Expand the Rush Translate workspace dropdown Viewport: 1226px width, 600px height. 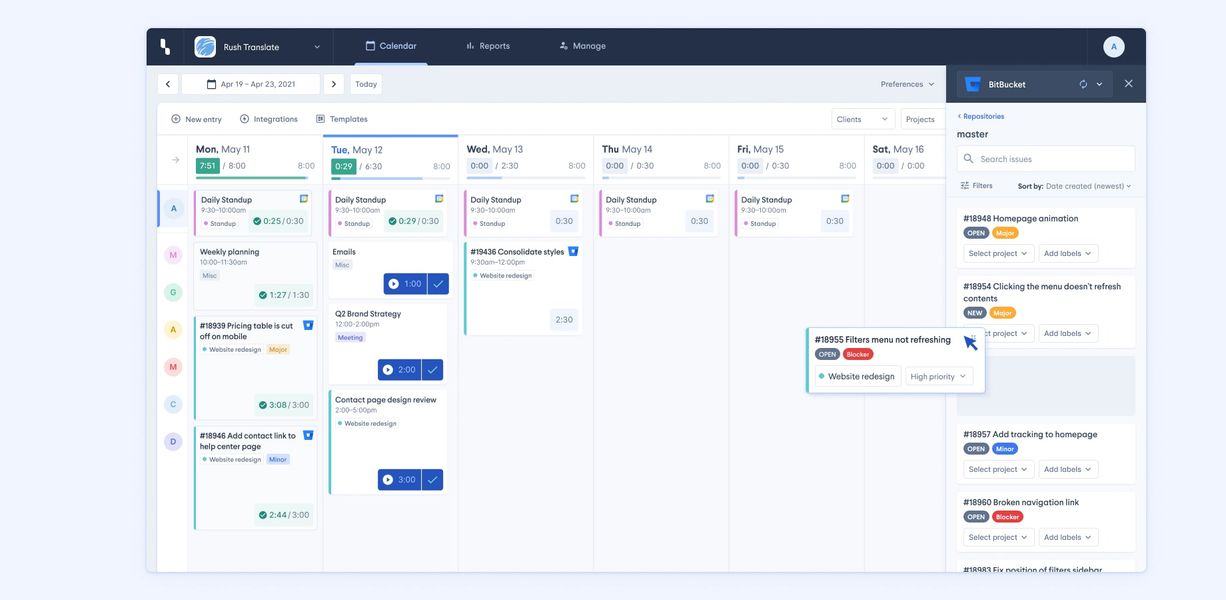coord(317,47)
